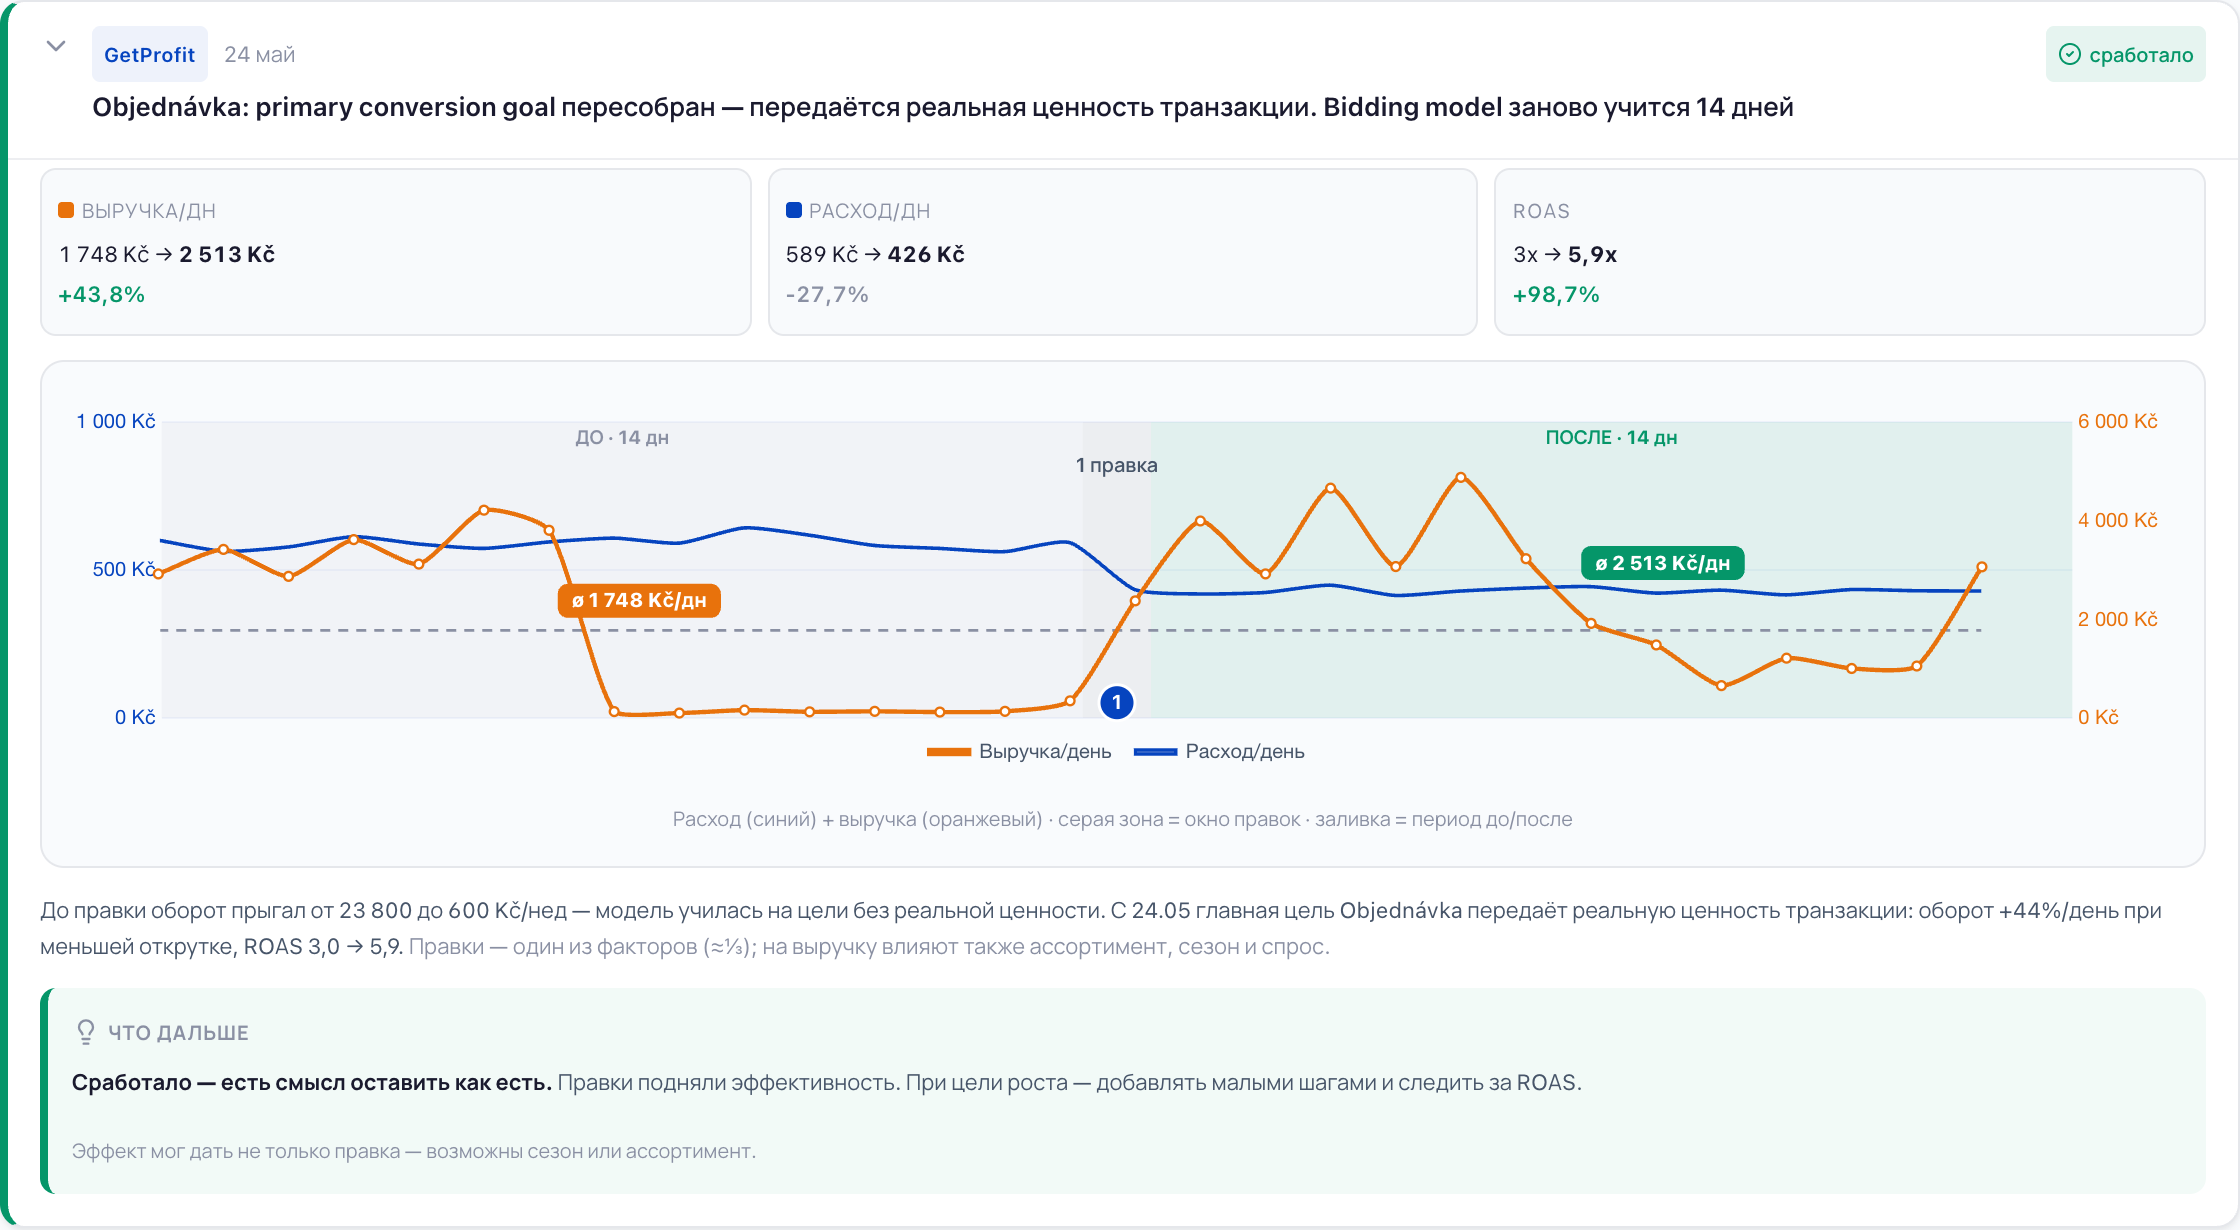Select the 'ПОСЛЕ · 14 дн' period label
The height and width of the screenshot is (1230, 2240).
1611,438
